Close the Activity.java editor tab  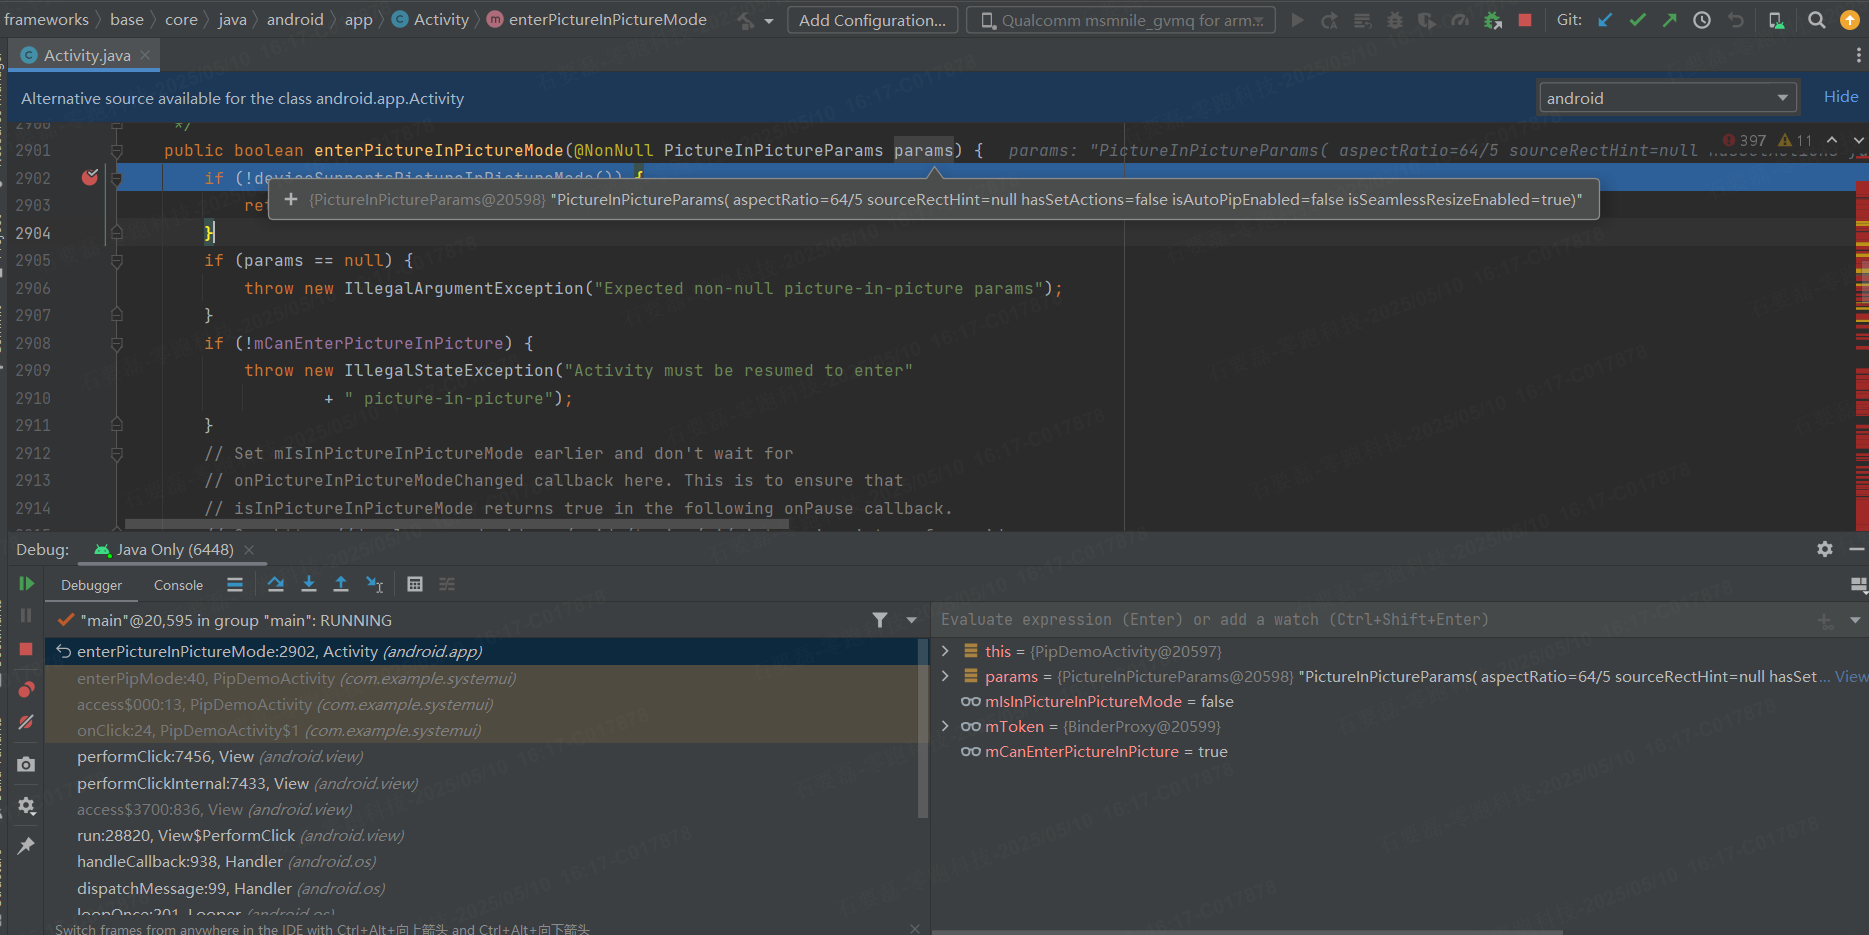pyautogui.click(x=145, y=55)
